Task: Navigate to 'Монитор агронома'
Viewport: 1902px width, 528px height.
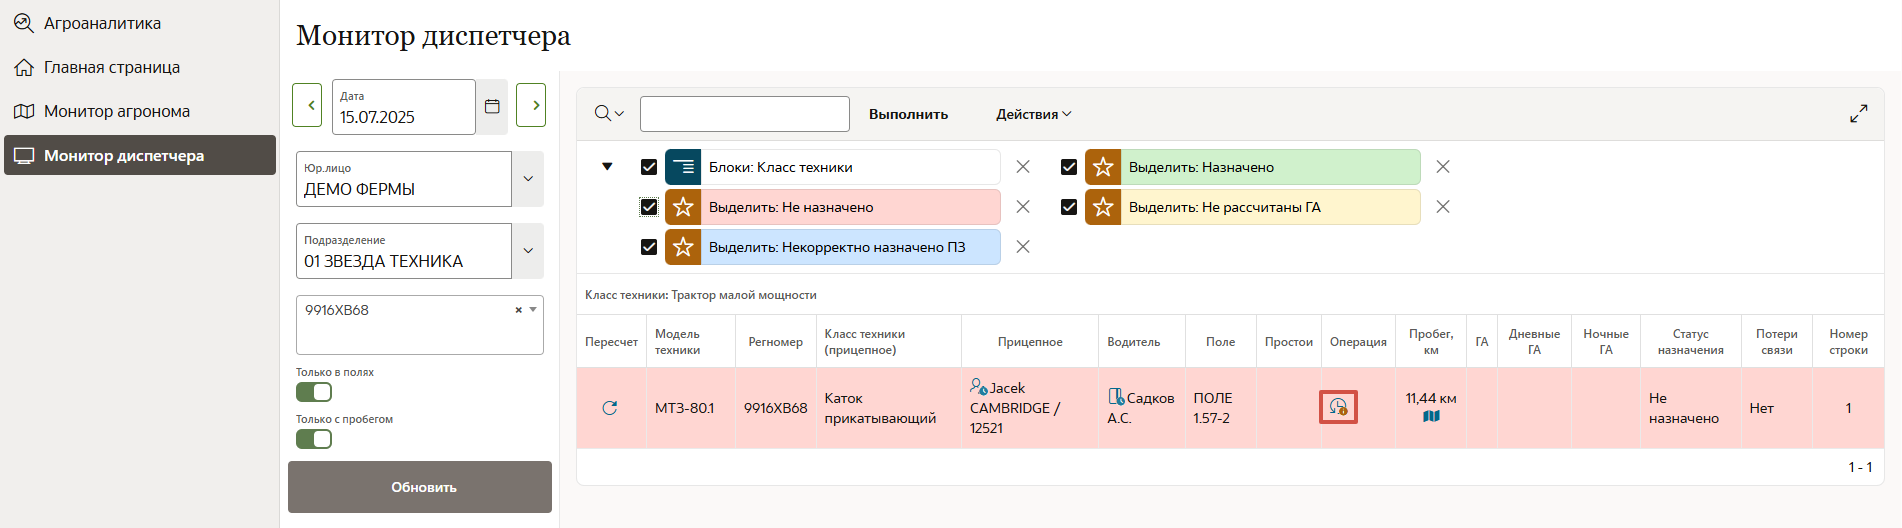Action: [x=116, y=111]
